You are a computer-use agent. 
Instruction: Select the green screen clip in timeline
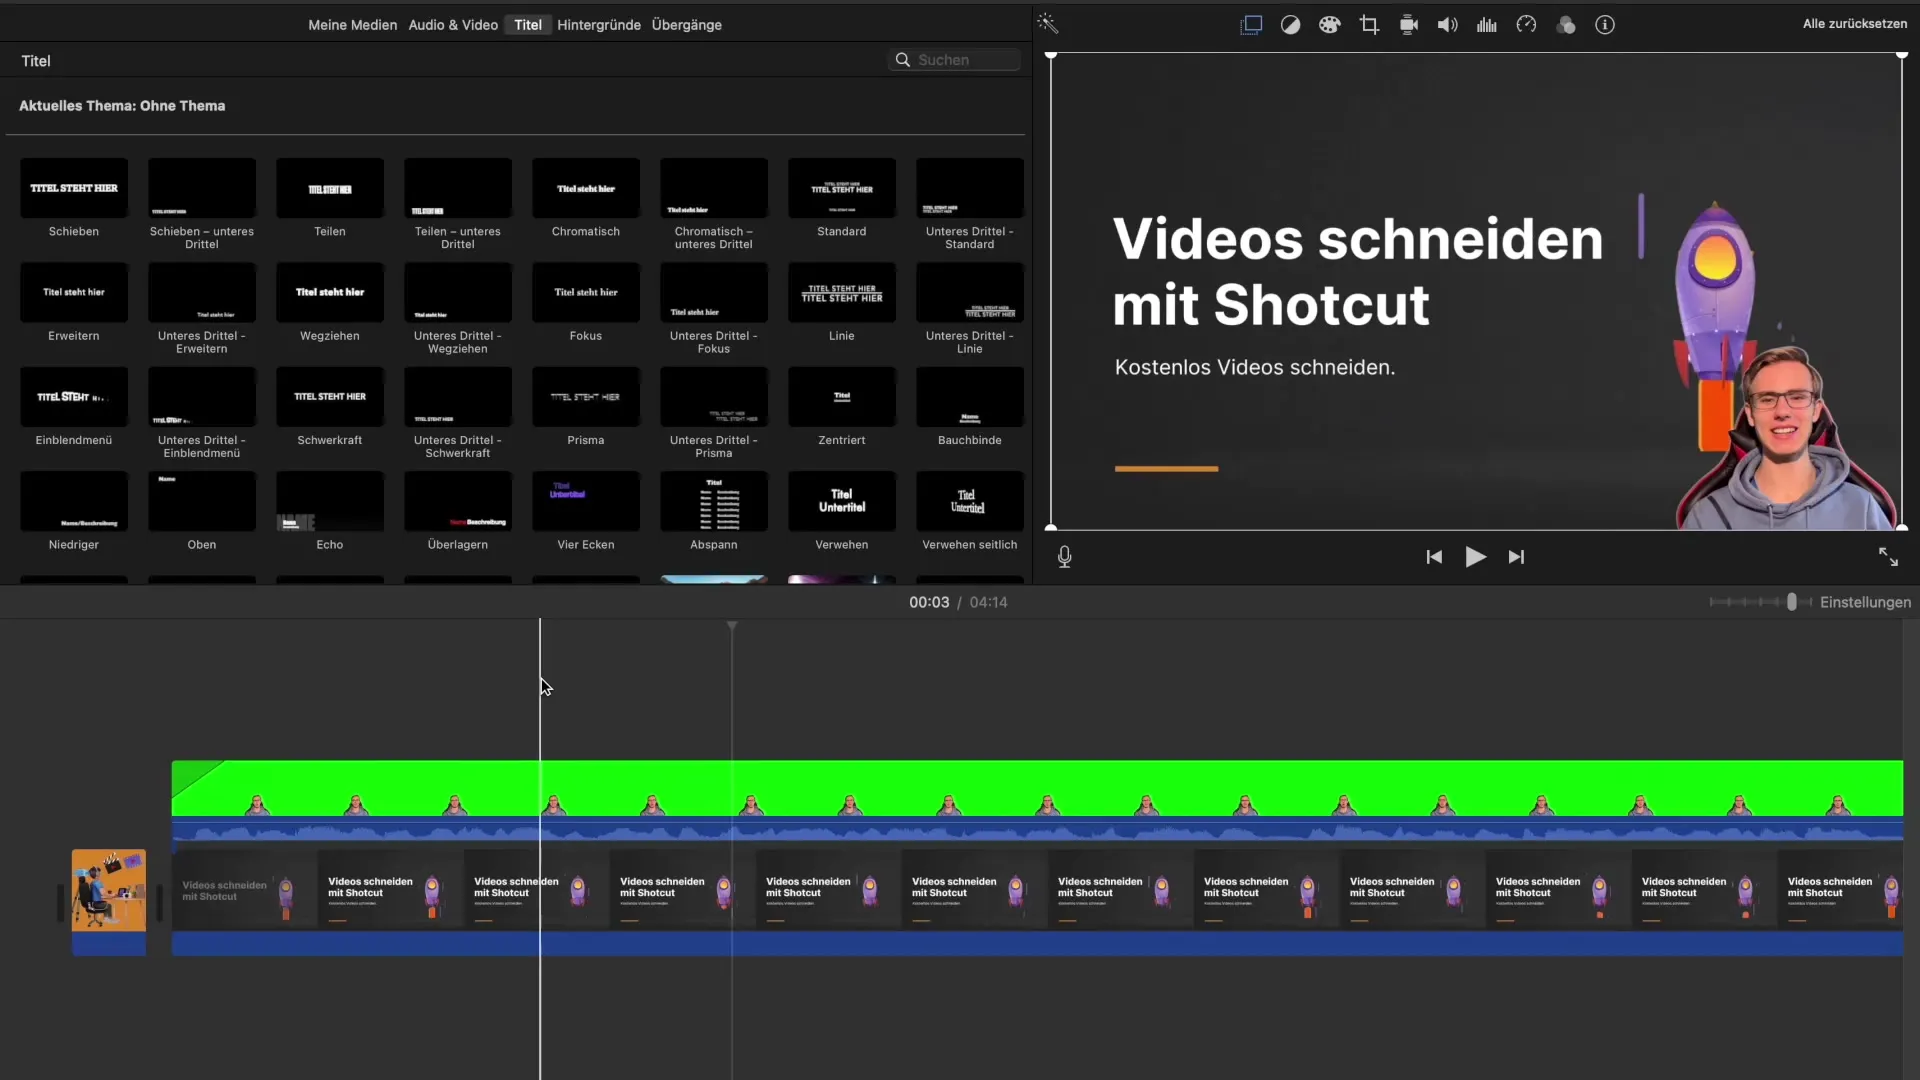point(1037,800)
